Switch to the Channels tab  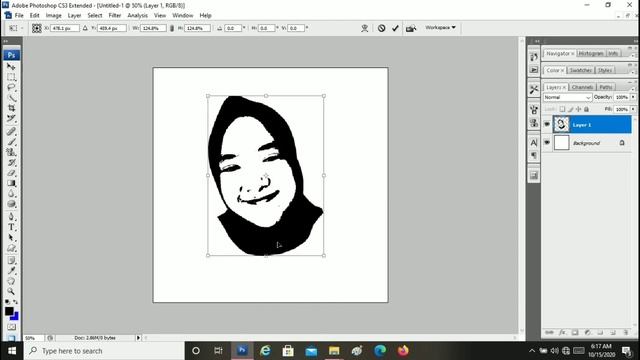point(582,87)
